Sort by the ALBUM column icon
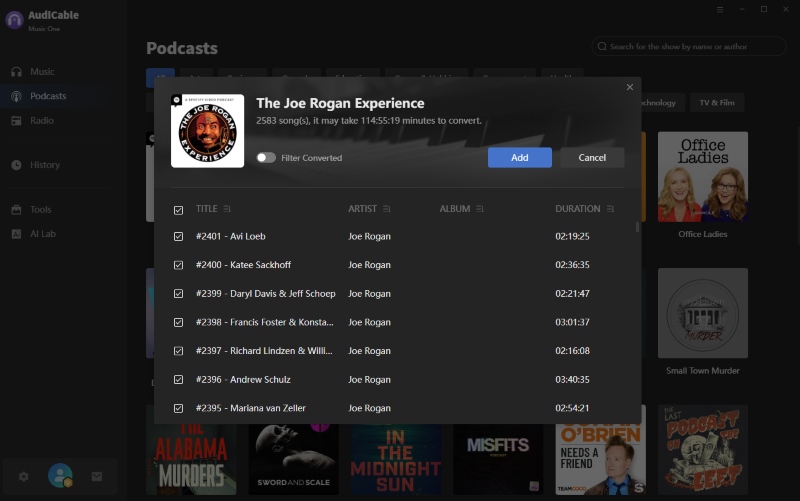The width and height of the screenshot is (800, 501). [x=480, y=209]
